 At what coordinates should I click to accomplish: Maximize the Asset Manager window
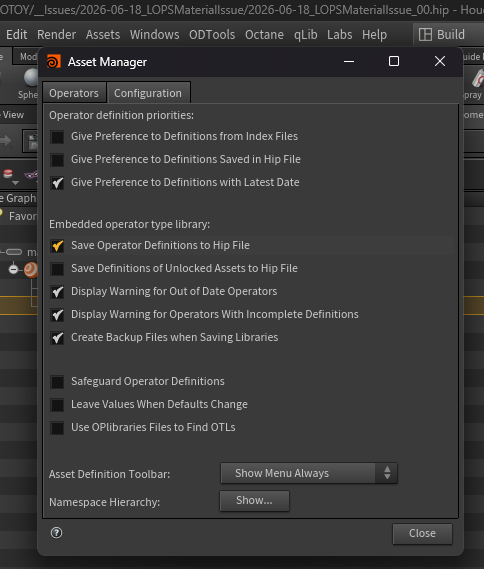pyautogui.click(x=394, y=61)
